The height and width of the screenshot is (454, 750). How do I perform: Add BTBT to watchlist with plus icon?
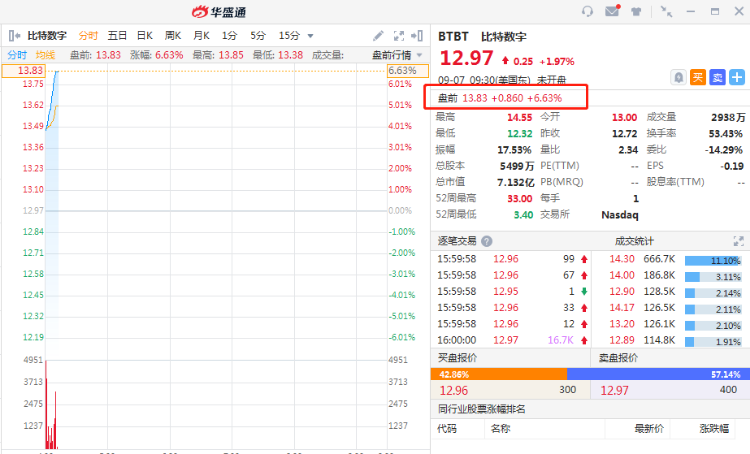[737, 77]
